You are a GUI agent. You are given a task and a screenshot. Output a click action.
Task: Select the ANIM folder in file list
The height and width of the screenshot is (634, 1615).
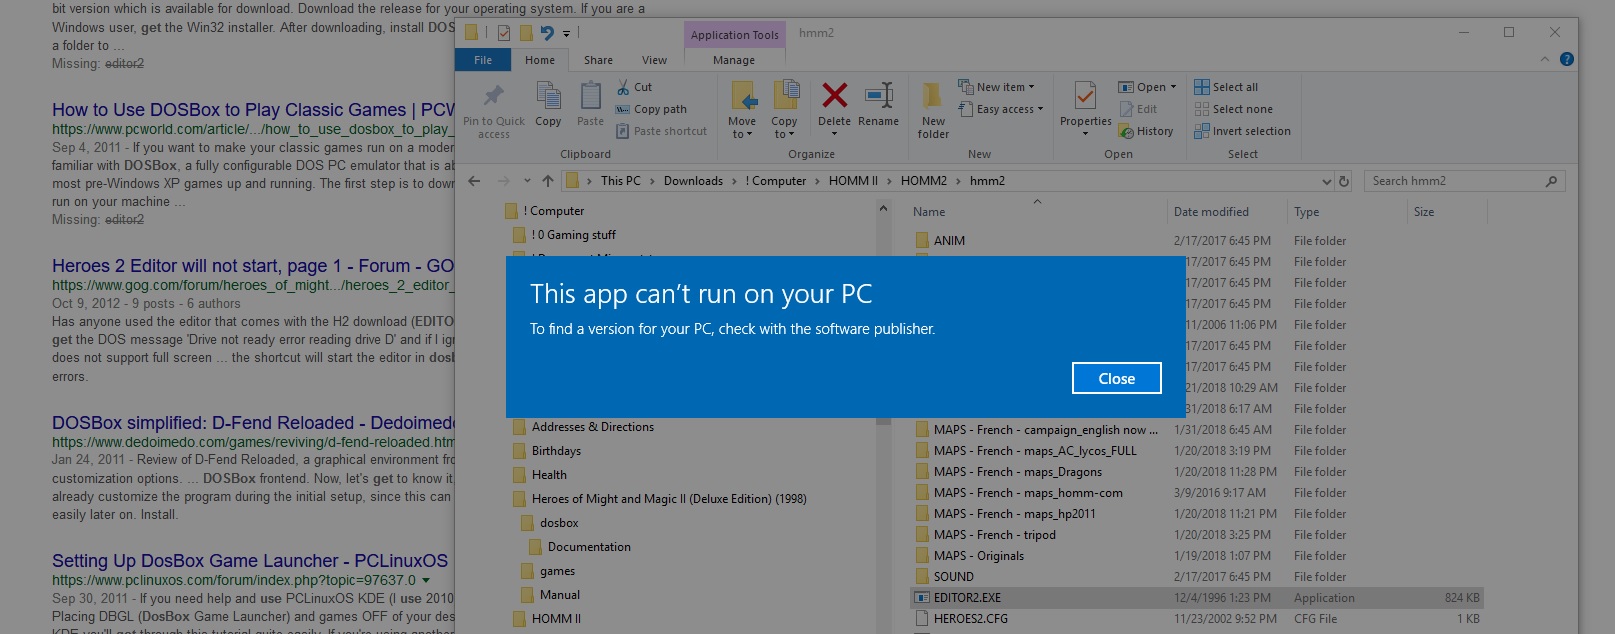pos(1196,241)
